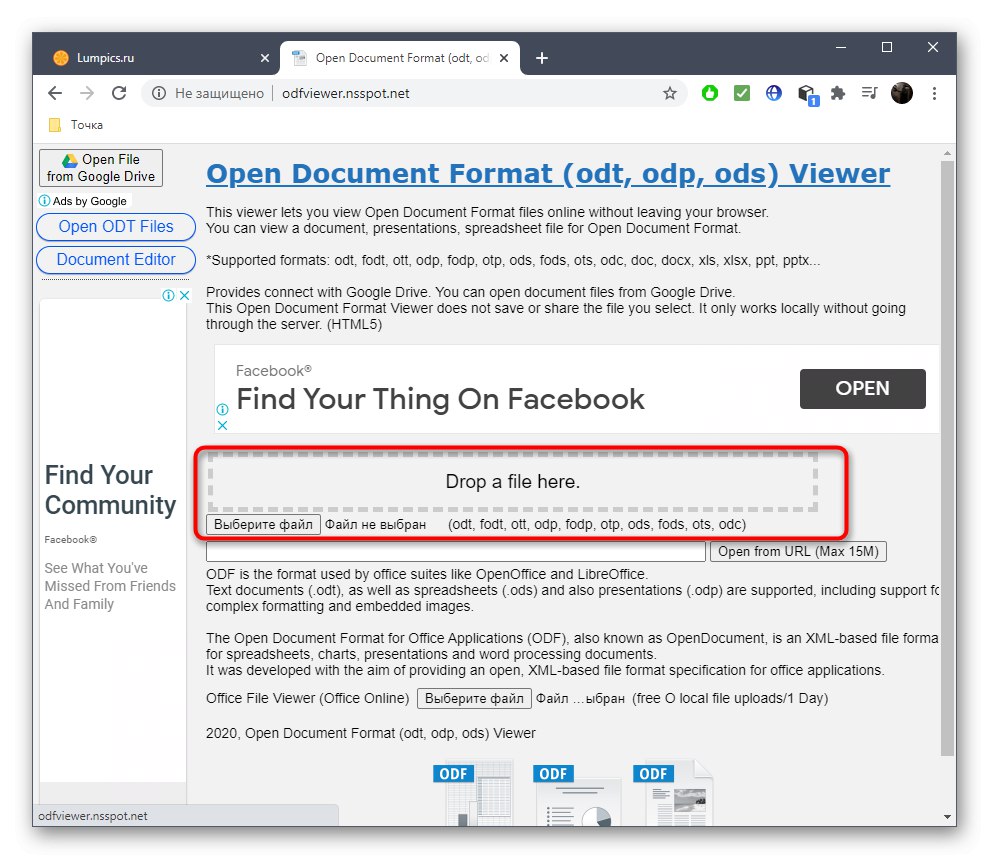The height and width of the screenshot is (859, 989).
Task: Click the 'Find Your Community' ad headline
Action: [110, 490]
